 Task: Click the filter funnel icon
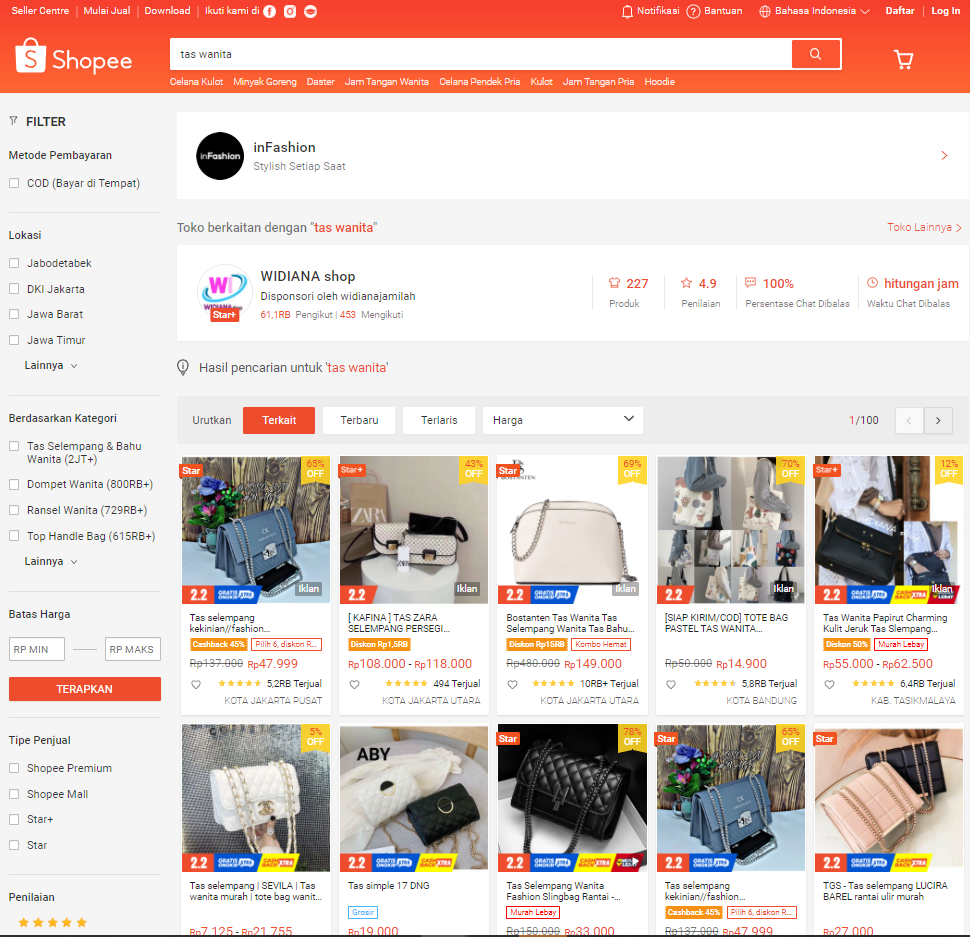pos(14,121)
